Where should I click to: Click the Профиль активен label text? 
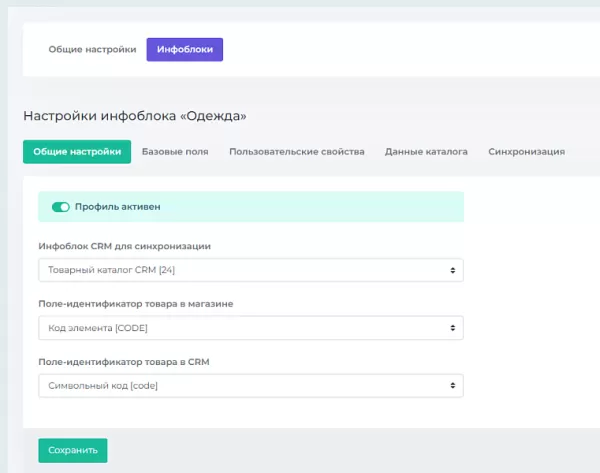click(118, 207)
